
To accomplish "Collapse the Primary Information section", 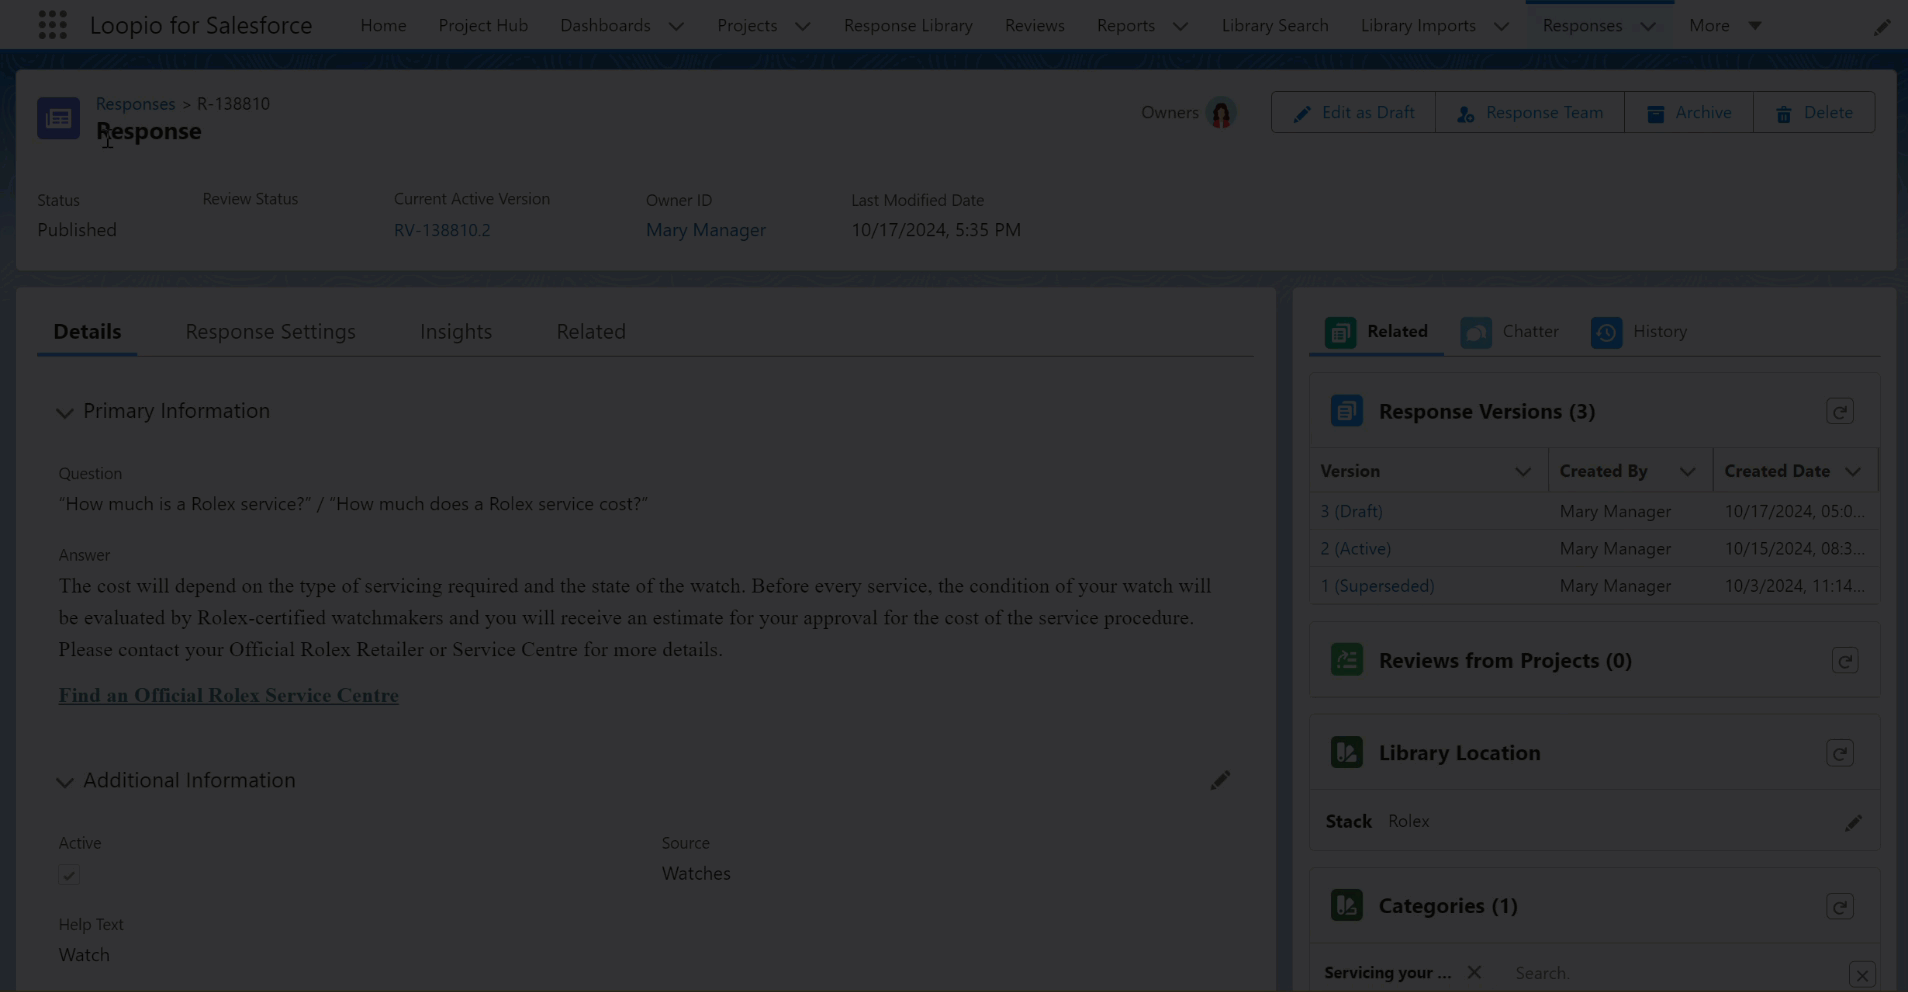I will point(65,412).
